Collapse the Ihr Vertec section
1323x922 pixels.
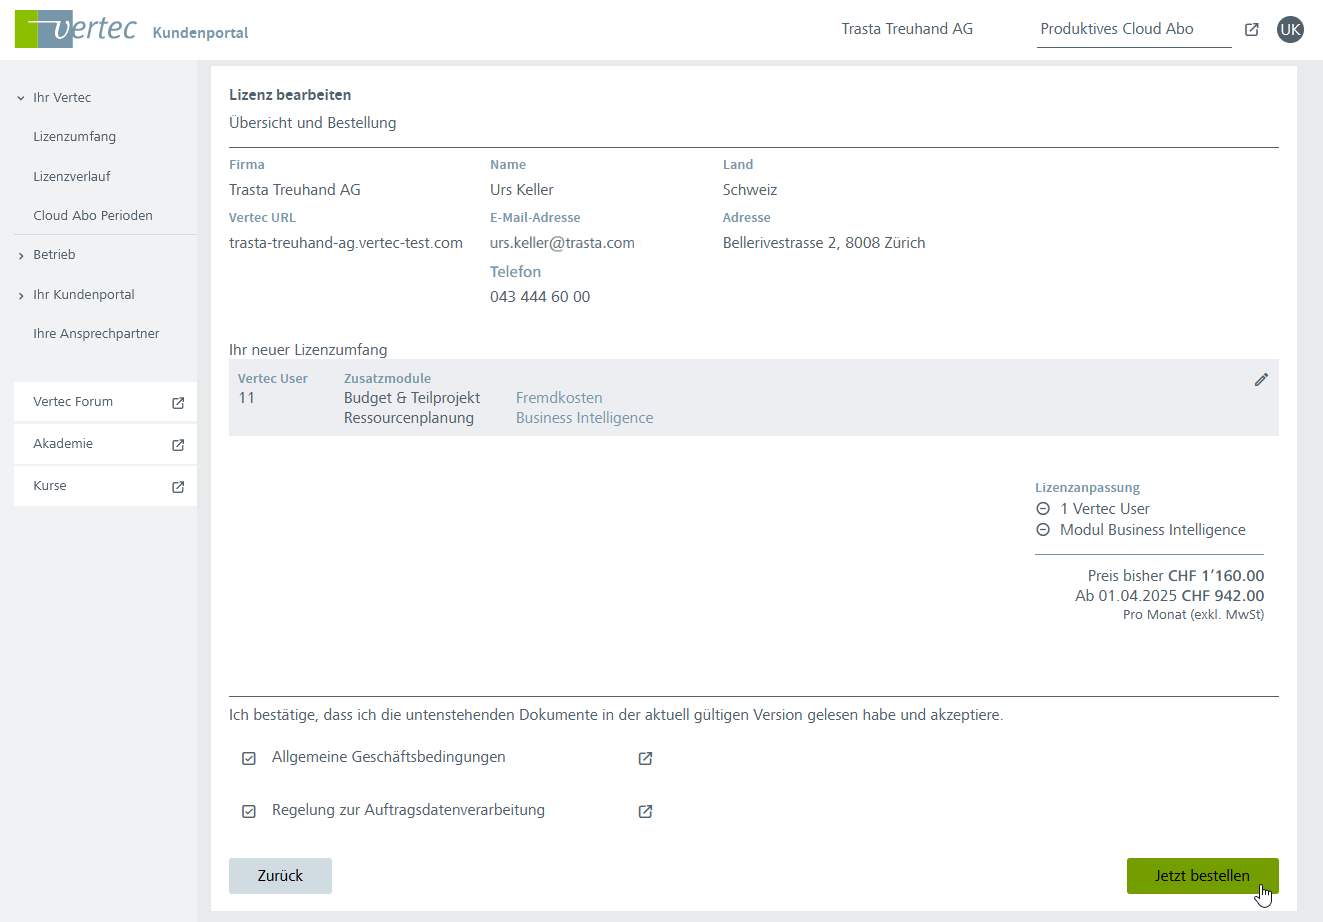(x=21, y=98)
